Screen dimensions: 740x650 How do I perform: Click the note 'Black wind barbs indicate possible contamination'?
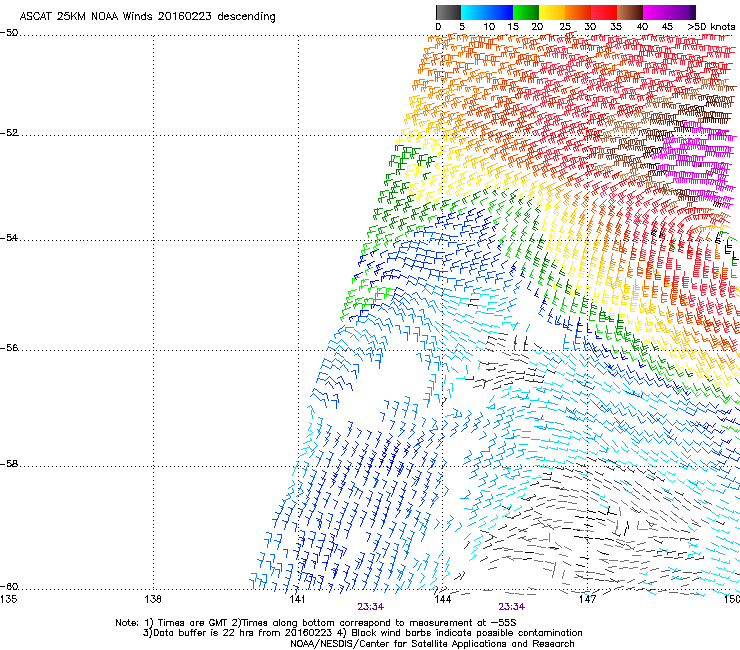coord(467,633)
